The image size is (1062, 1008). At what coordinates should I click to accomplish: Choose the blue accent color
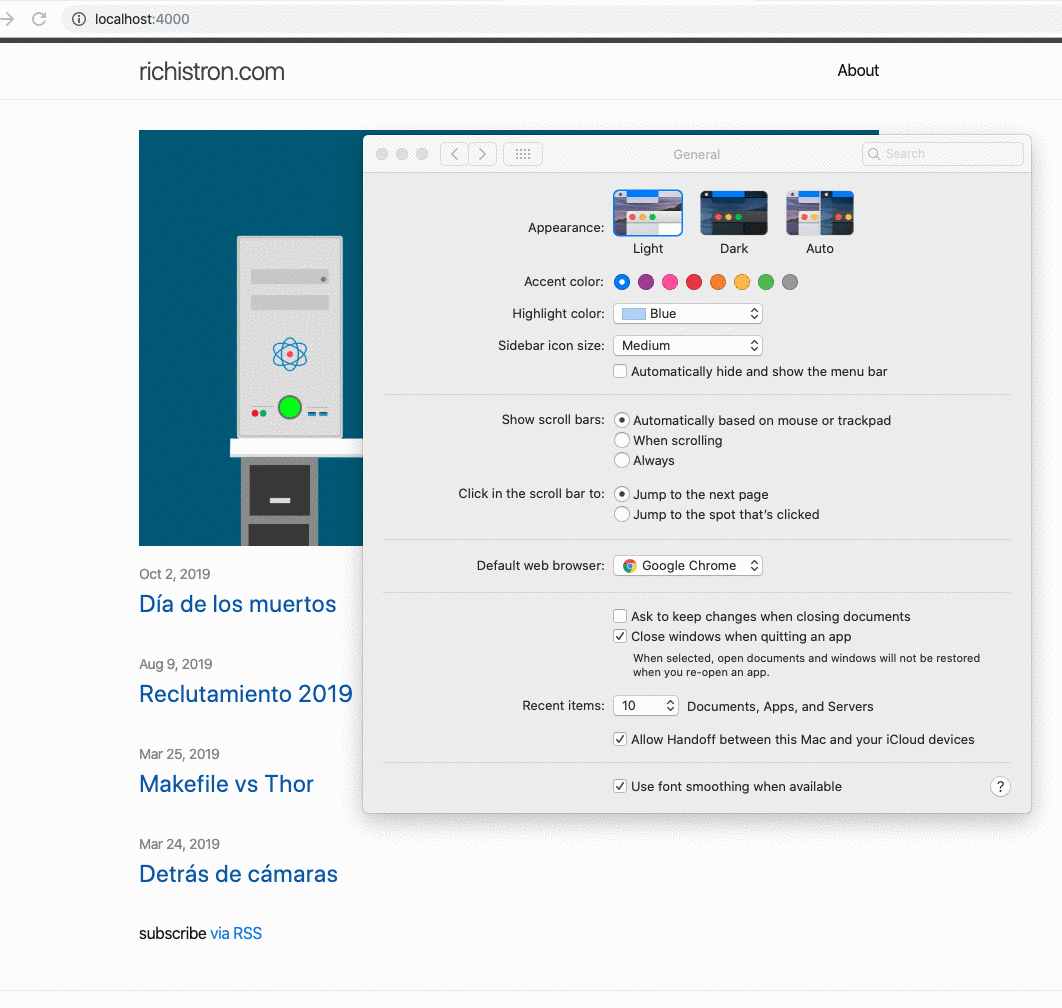[622, 282]
